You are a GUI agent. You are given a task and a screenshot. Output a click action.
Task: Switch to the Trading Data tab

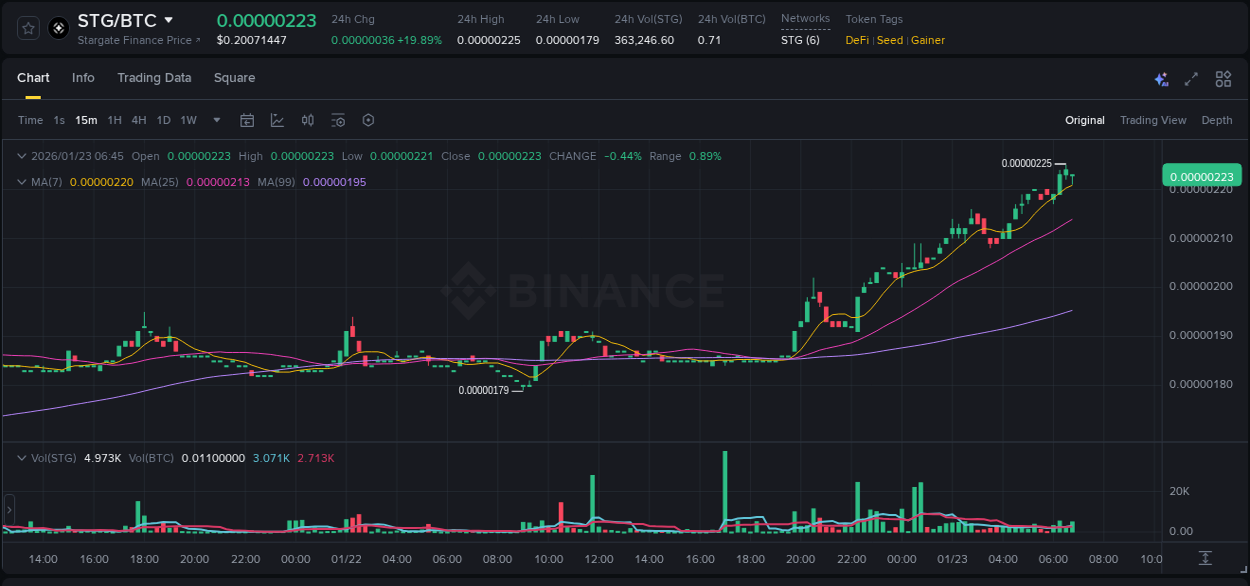(154, 78)
